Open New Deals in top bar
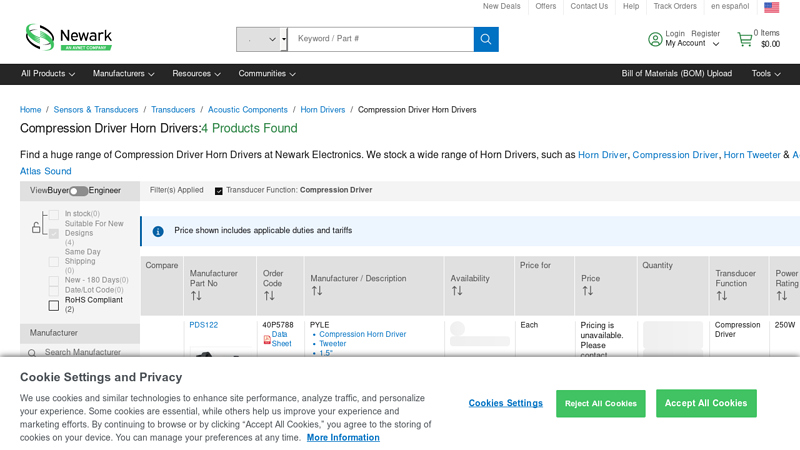This screenshot has height=450, width=800. coord(502,6)
